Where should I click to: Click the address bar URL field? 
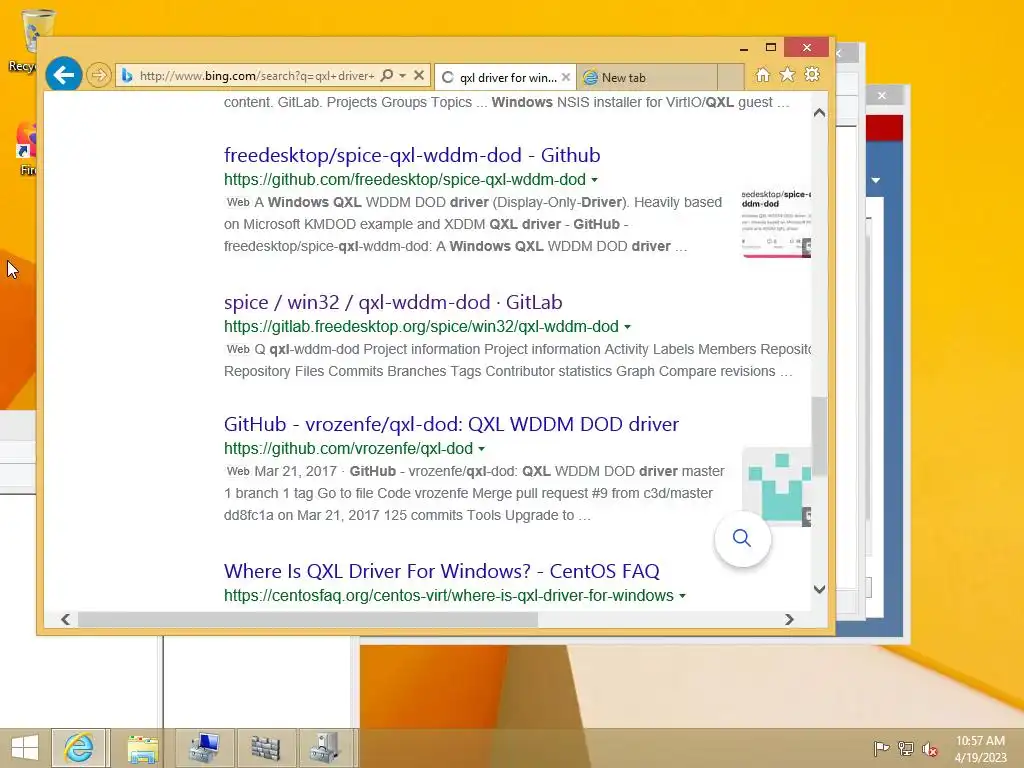pyautogui.click(x=256, y=76)
